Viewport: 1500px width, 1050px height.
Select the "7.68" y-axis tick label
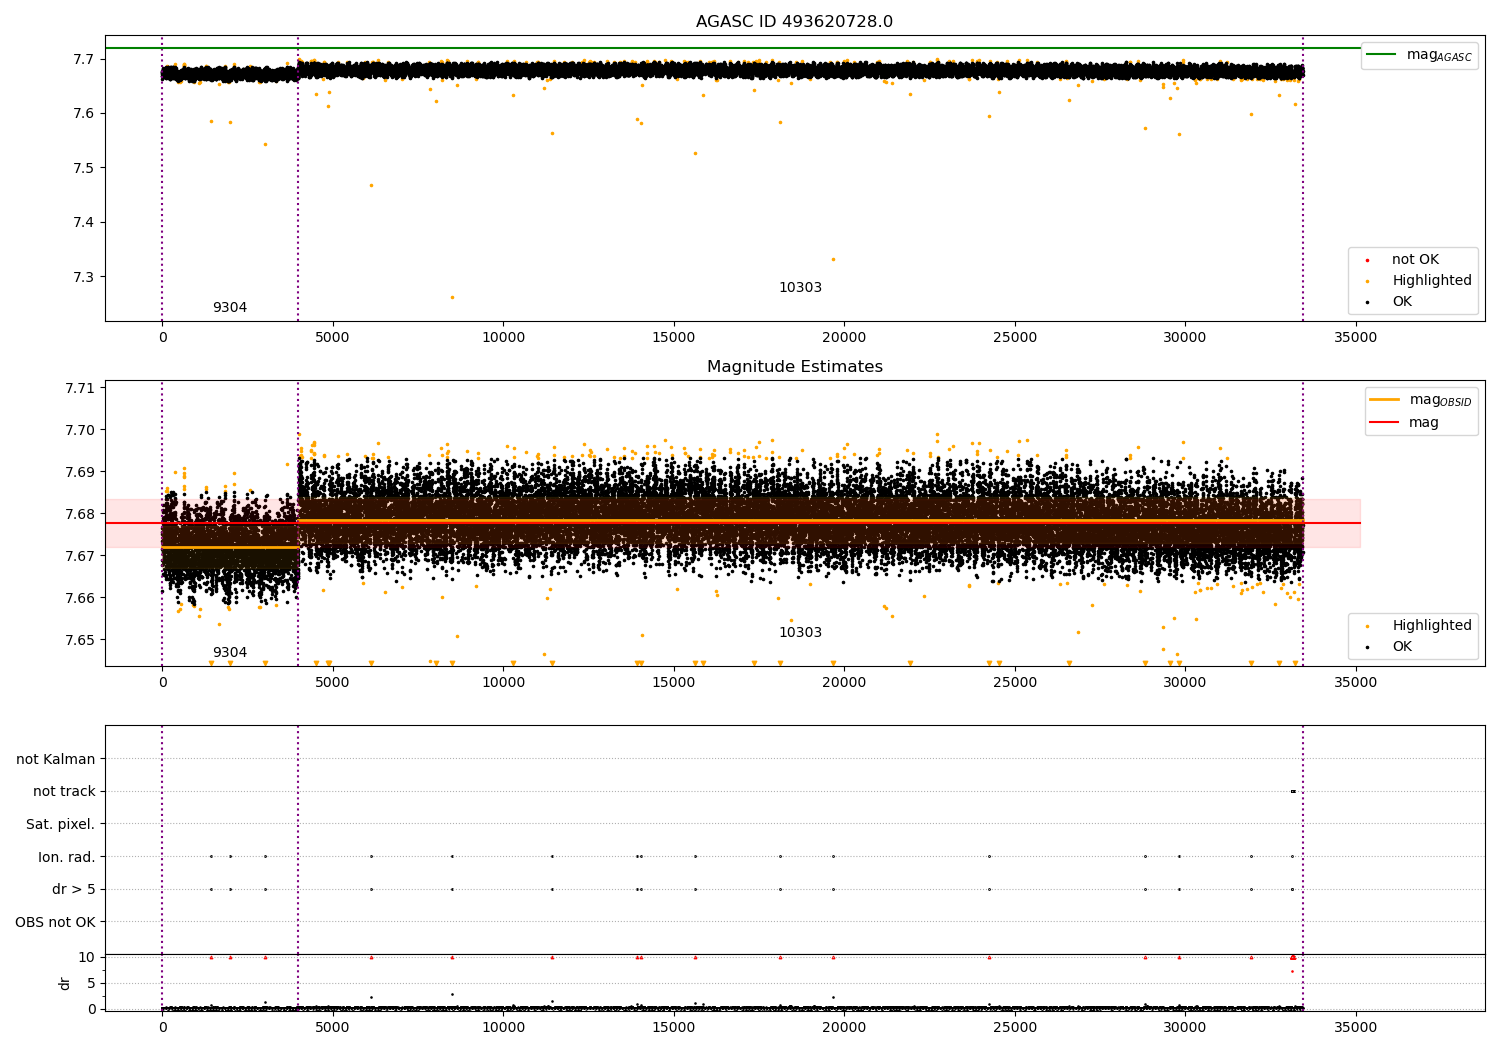(80, 514)
